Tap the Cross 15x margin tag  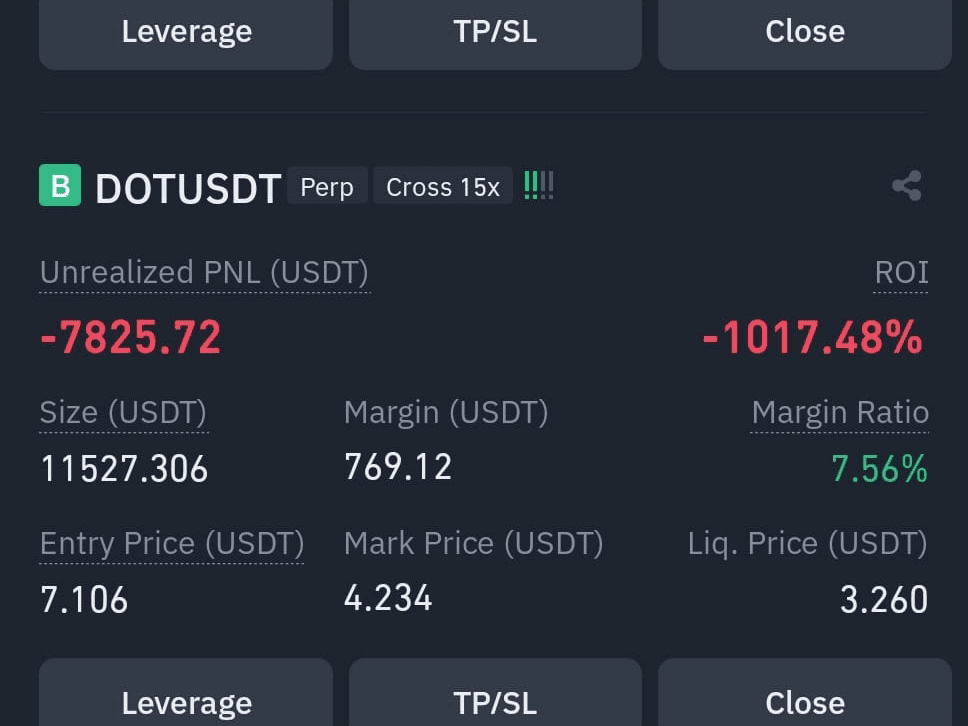pos(443,186)
